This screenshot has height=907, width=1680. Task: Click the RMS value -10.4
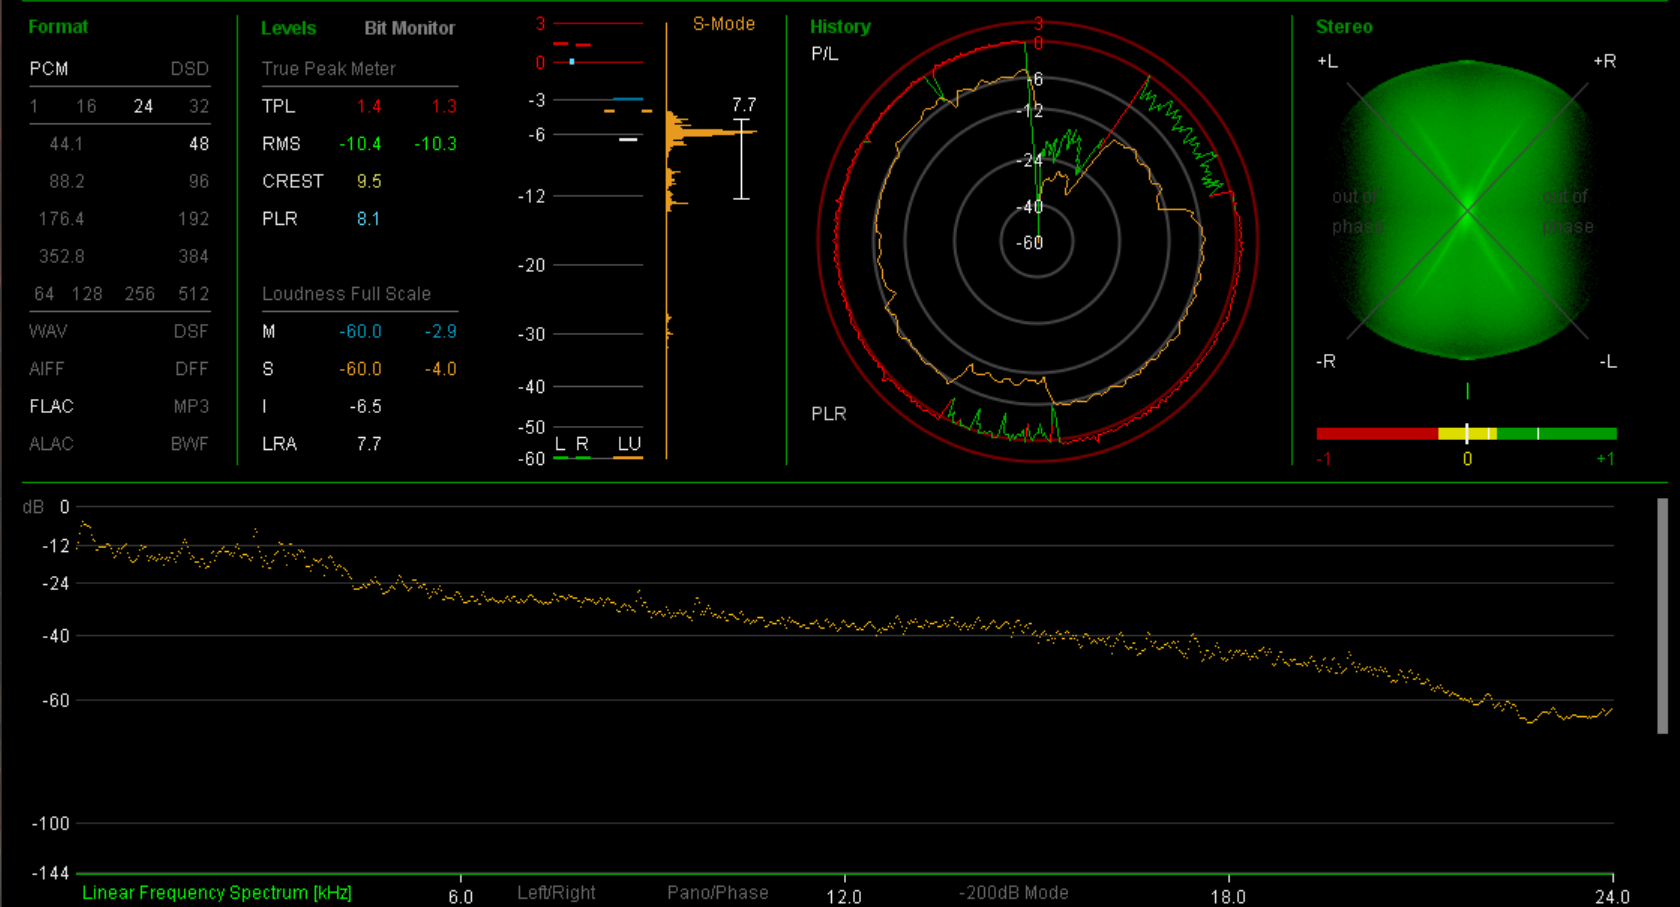point(360,144)
